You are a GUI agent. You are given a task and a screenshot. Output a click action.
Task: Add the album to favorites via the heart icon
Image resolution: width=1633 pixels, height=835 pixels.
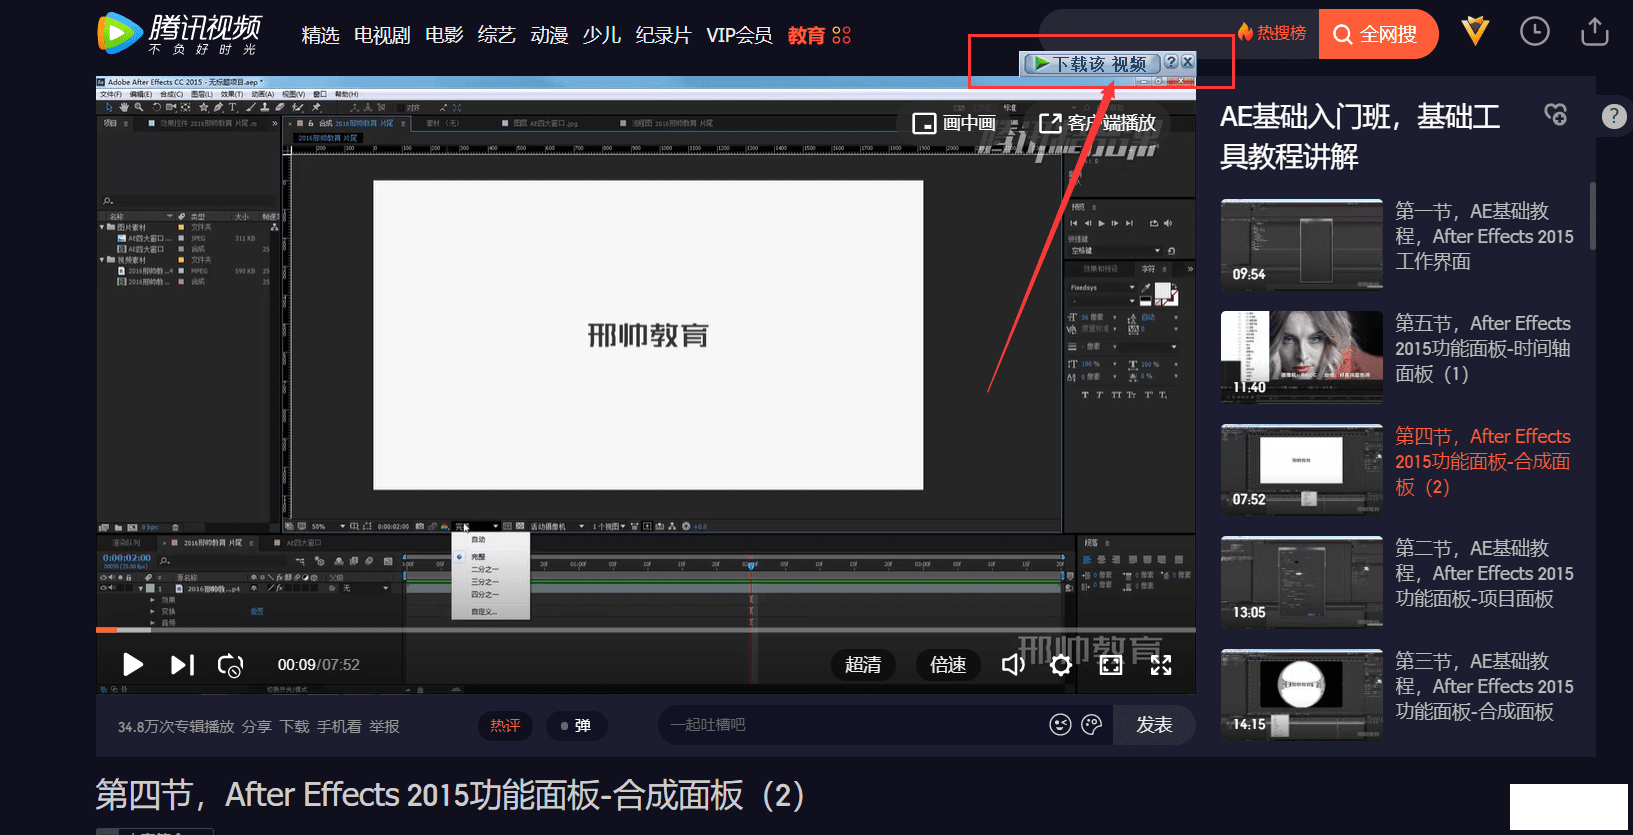pos(1555,116)
